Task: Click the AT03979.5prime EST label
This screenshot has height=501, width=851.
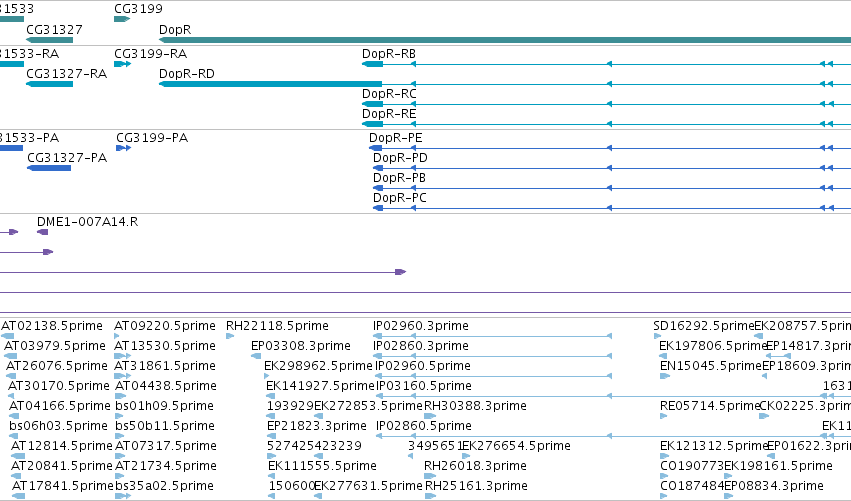Action: click(x=55, y=346)
